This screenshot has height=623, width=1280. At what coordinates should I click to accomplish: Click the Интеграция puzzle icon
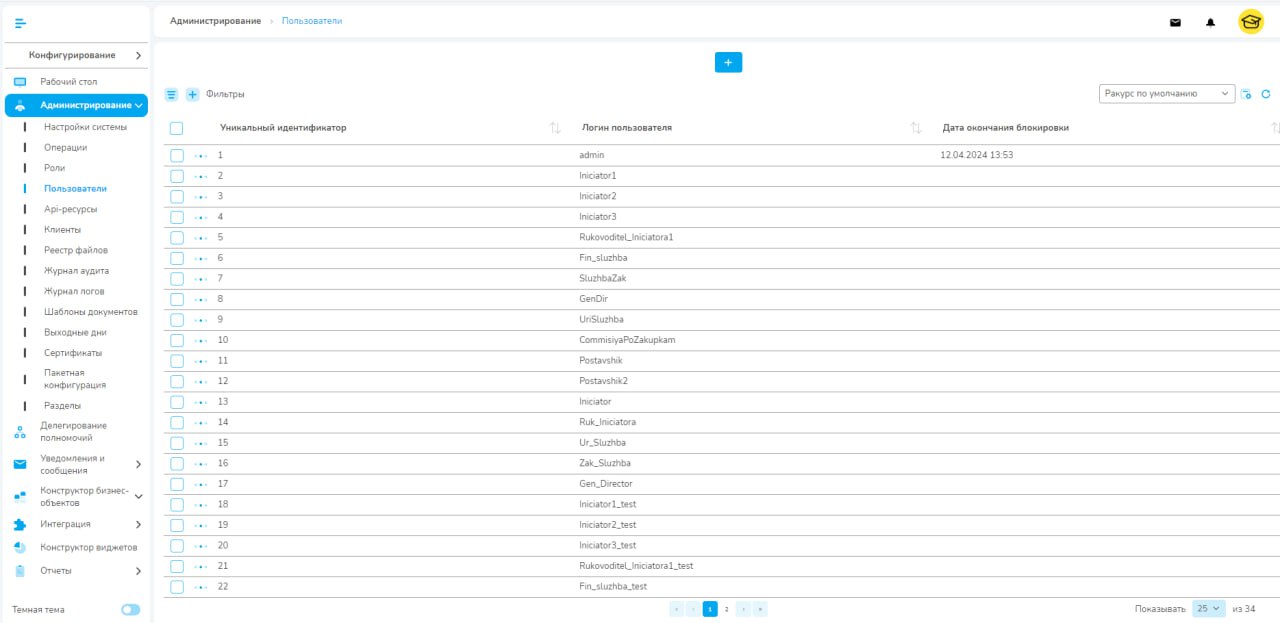[19, 524]
